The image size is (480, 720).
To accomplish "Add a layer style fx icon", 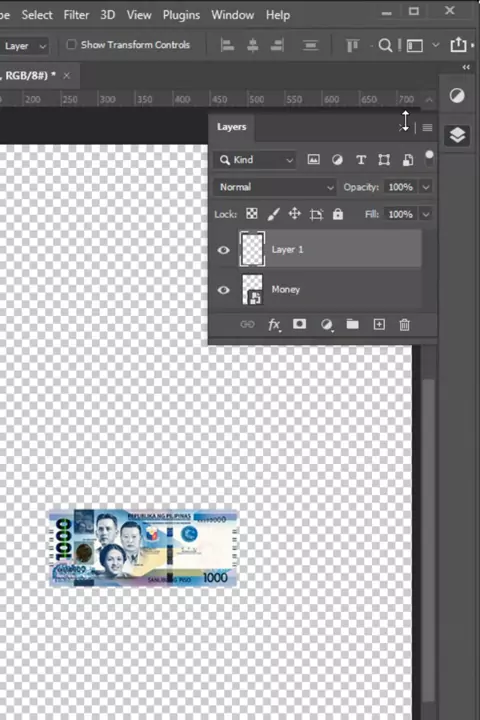I will tap(274, 325).
